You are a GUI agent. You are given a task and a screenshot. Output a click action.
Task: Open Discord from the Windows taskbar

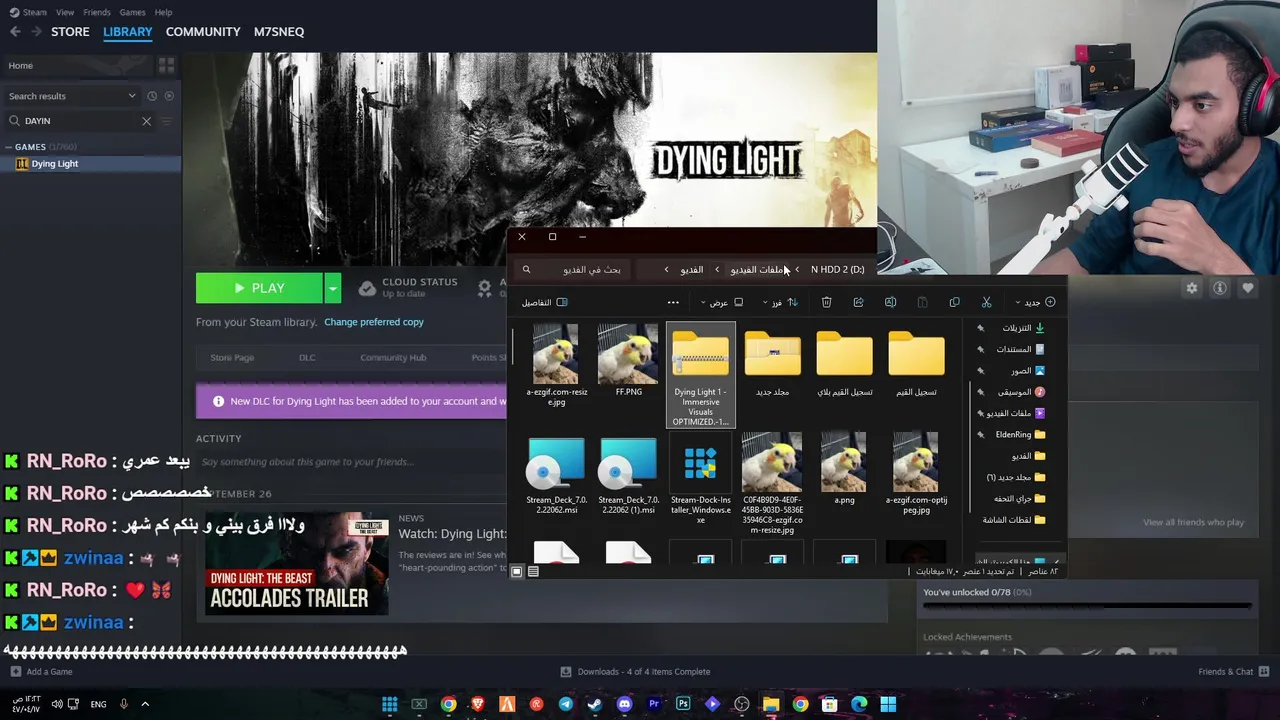pyautogui.click(x=624, y=705)
